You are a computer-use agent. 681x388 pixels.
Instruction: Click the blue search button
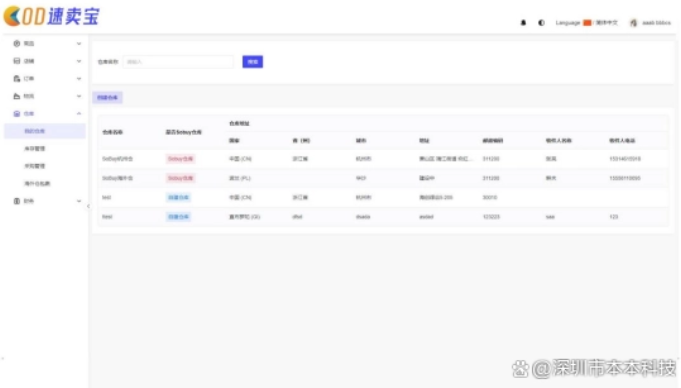(x=252, y=62)
